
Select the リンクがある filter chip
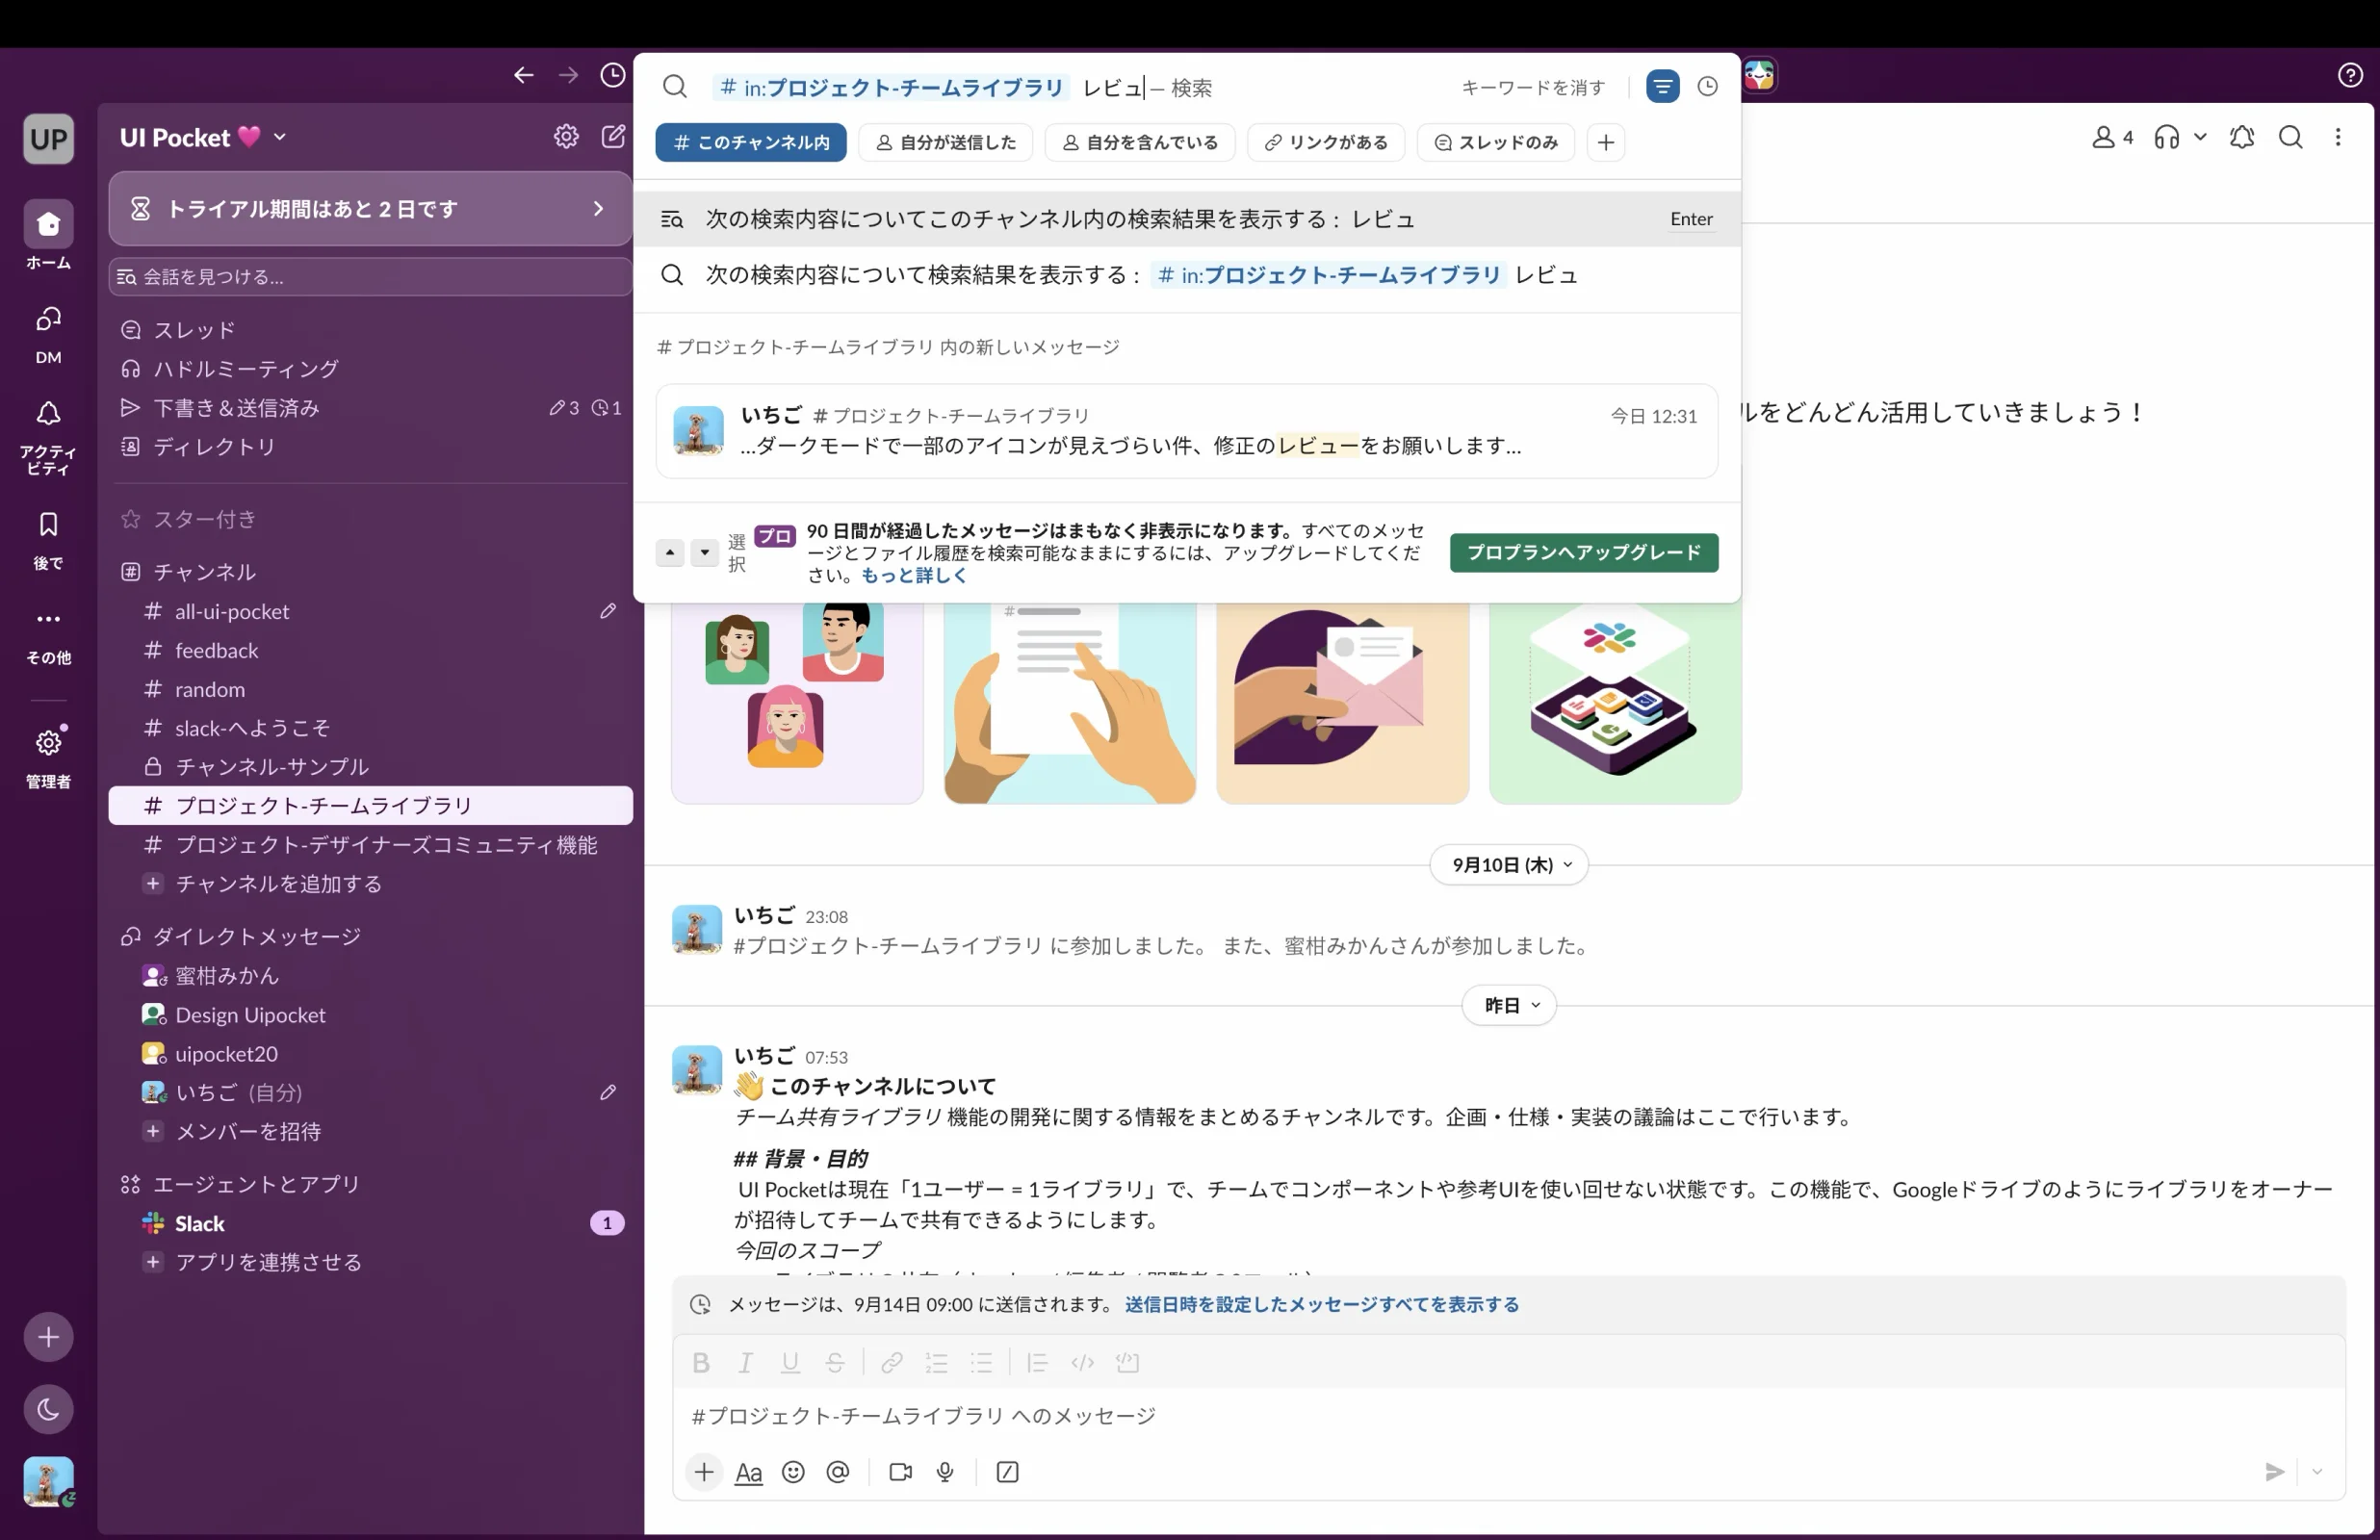tap(1326, 143)
